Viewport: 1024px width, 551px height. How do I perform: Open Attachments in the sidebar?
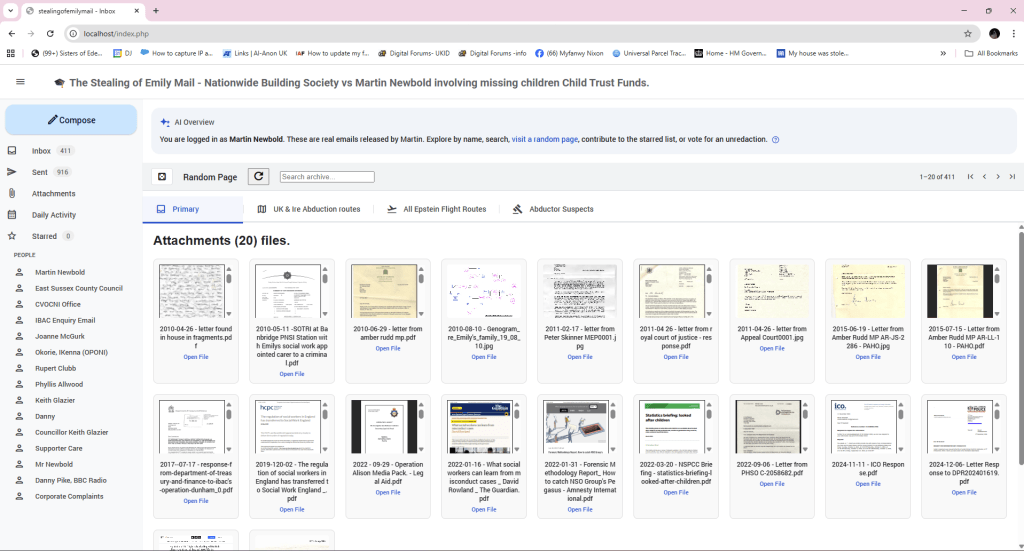click(53, 193)
